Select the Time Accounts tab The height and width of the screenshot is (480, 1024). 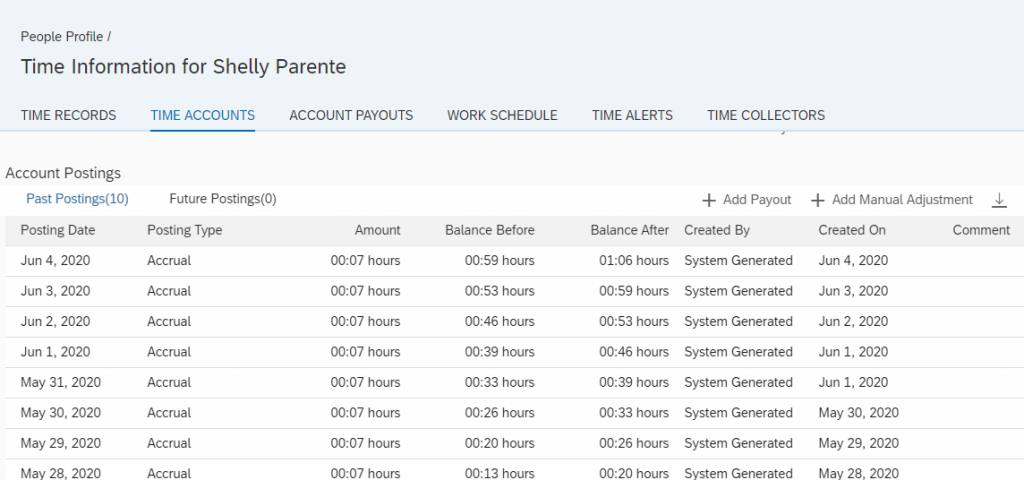coord(202,116)
